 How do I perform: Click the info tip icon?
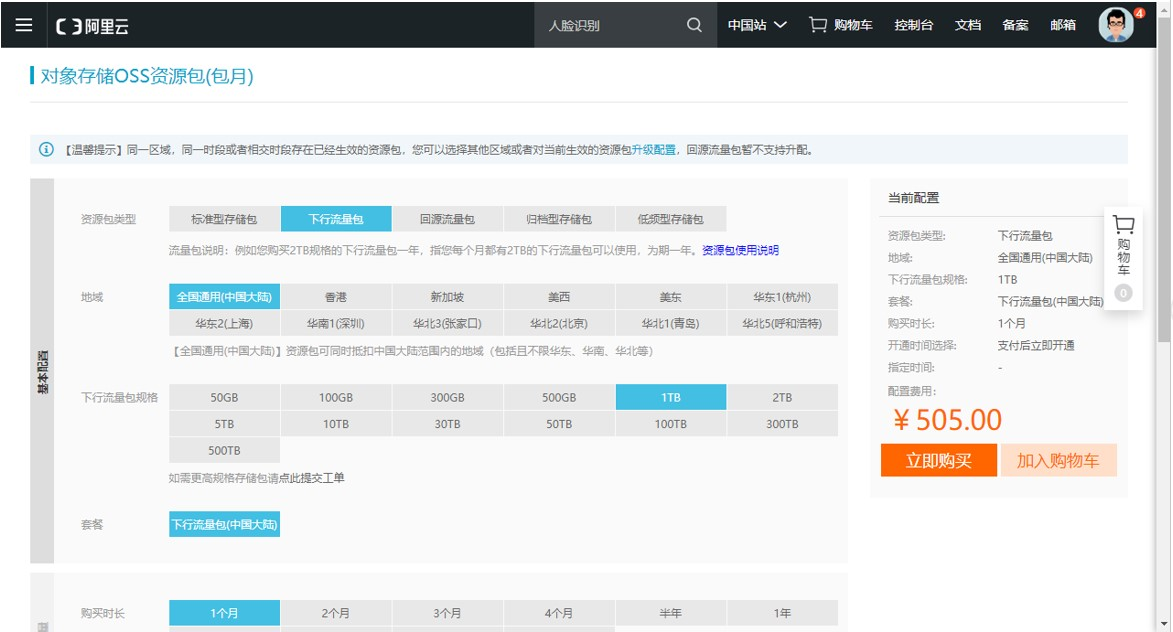[x=46, y=150]
